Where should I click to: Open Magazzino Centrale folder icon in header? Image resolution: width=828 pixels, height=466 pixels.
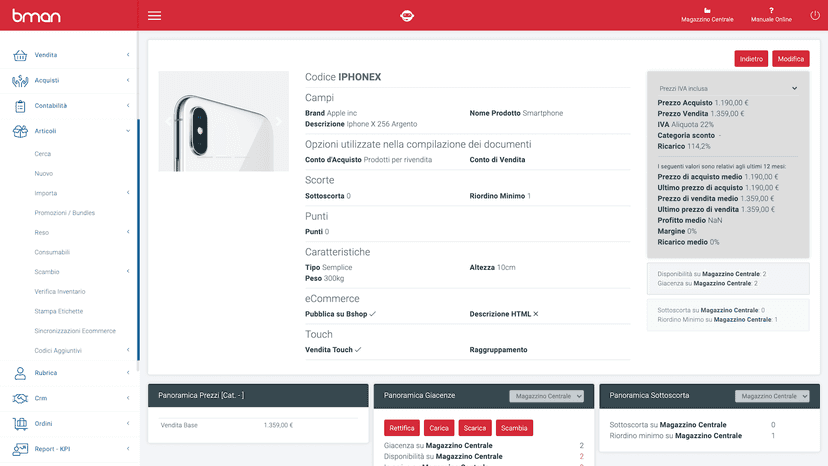[x=707, y=10]
